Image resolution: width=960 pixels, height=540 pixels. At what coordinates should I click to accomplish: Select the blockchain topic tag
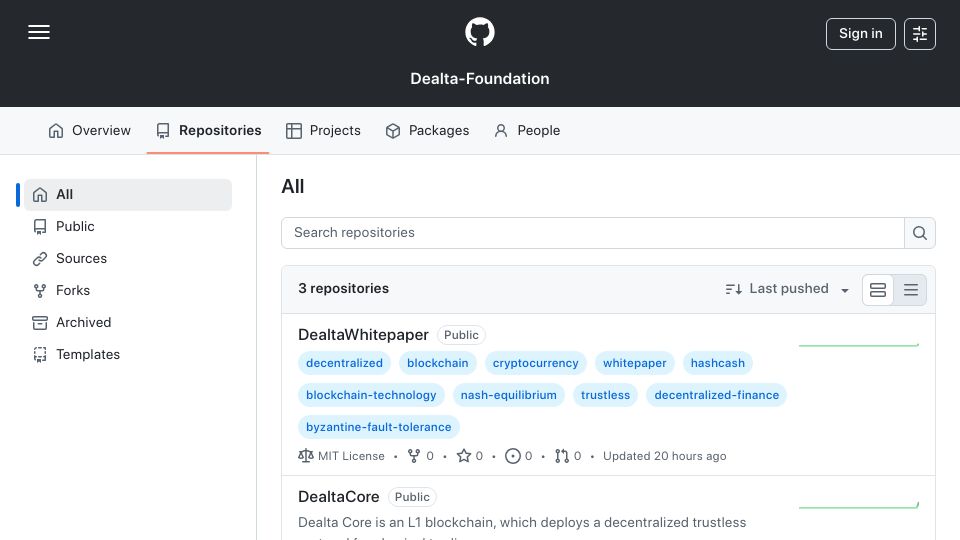438,363
